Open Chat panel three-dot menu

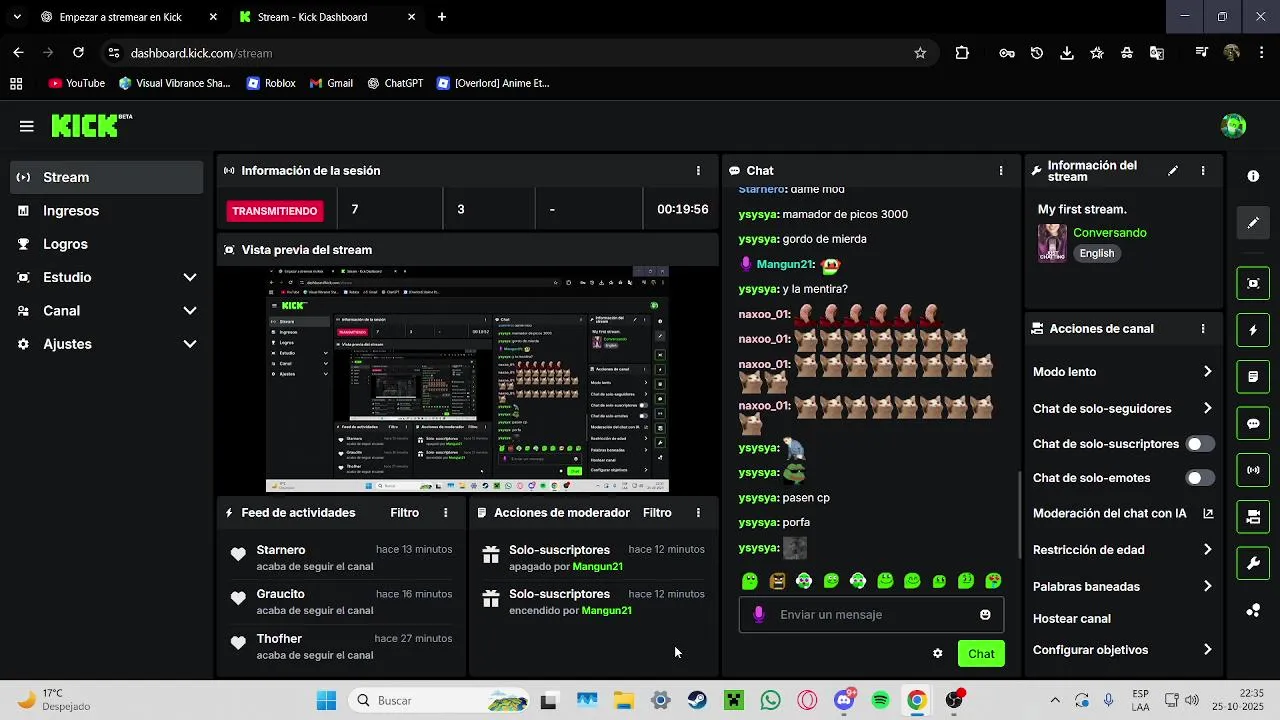point(1001,171)
